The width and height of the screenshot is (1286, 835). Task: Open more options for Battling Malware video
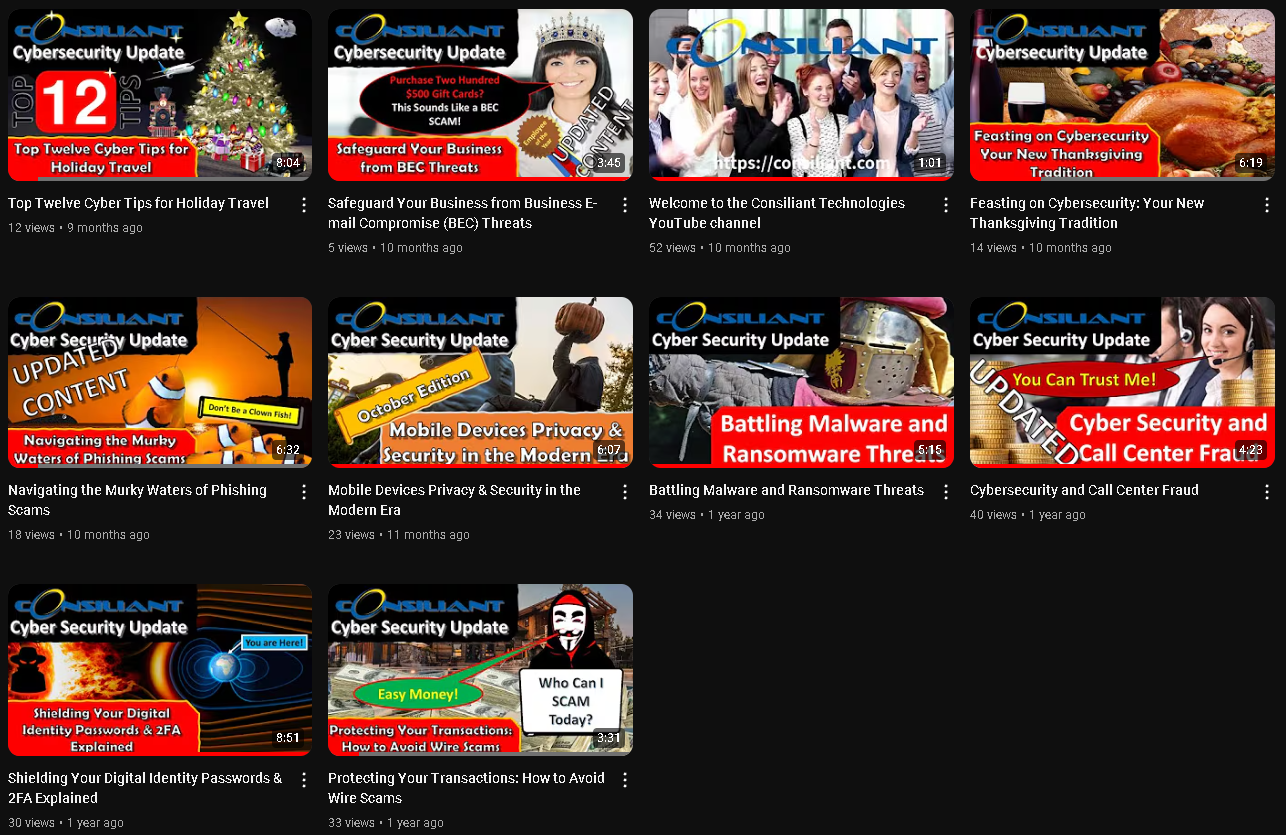(x=946, y=492)
